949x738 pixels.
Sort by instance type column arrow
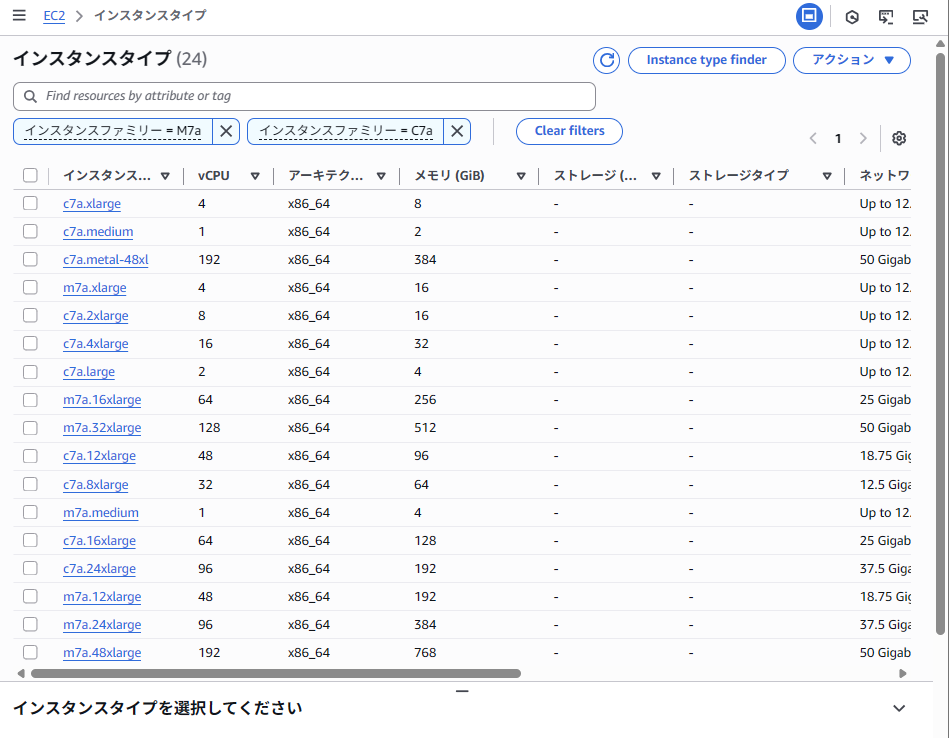coord(165,176)
